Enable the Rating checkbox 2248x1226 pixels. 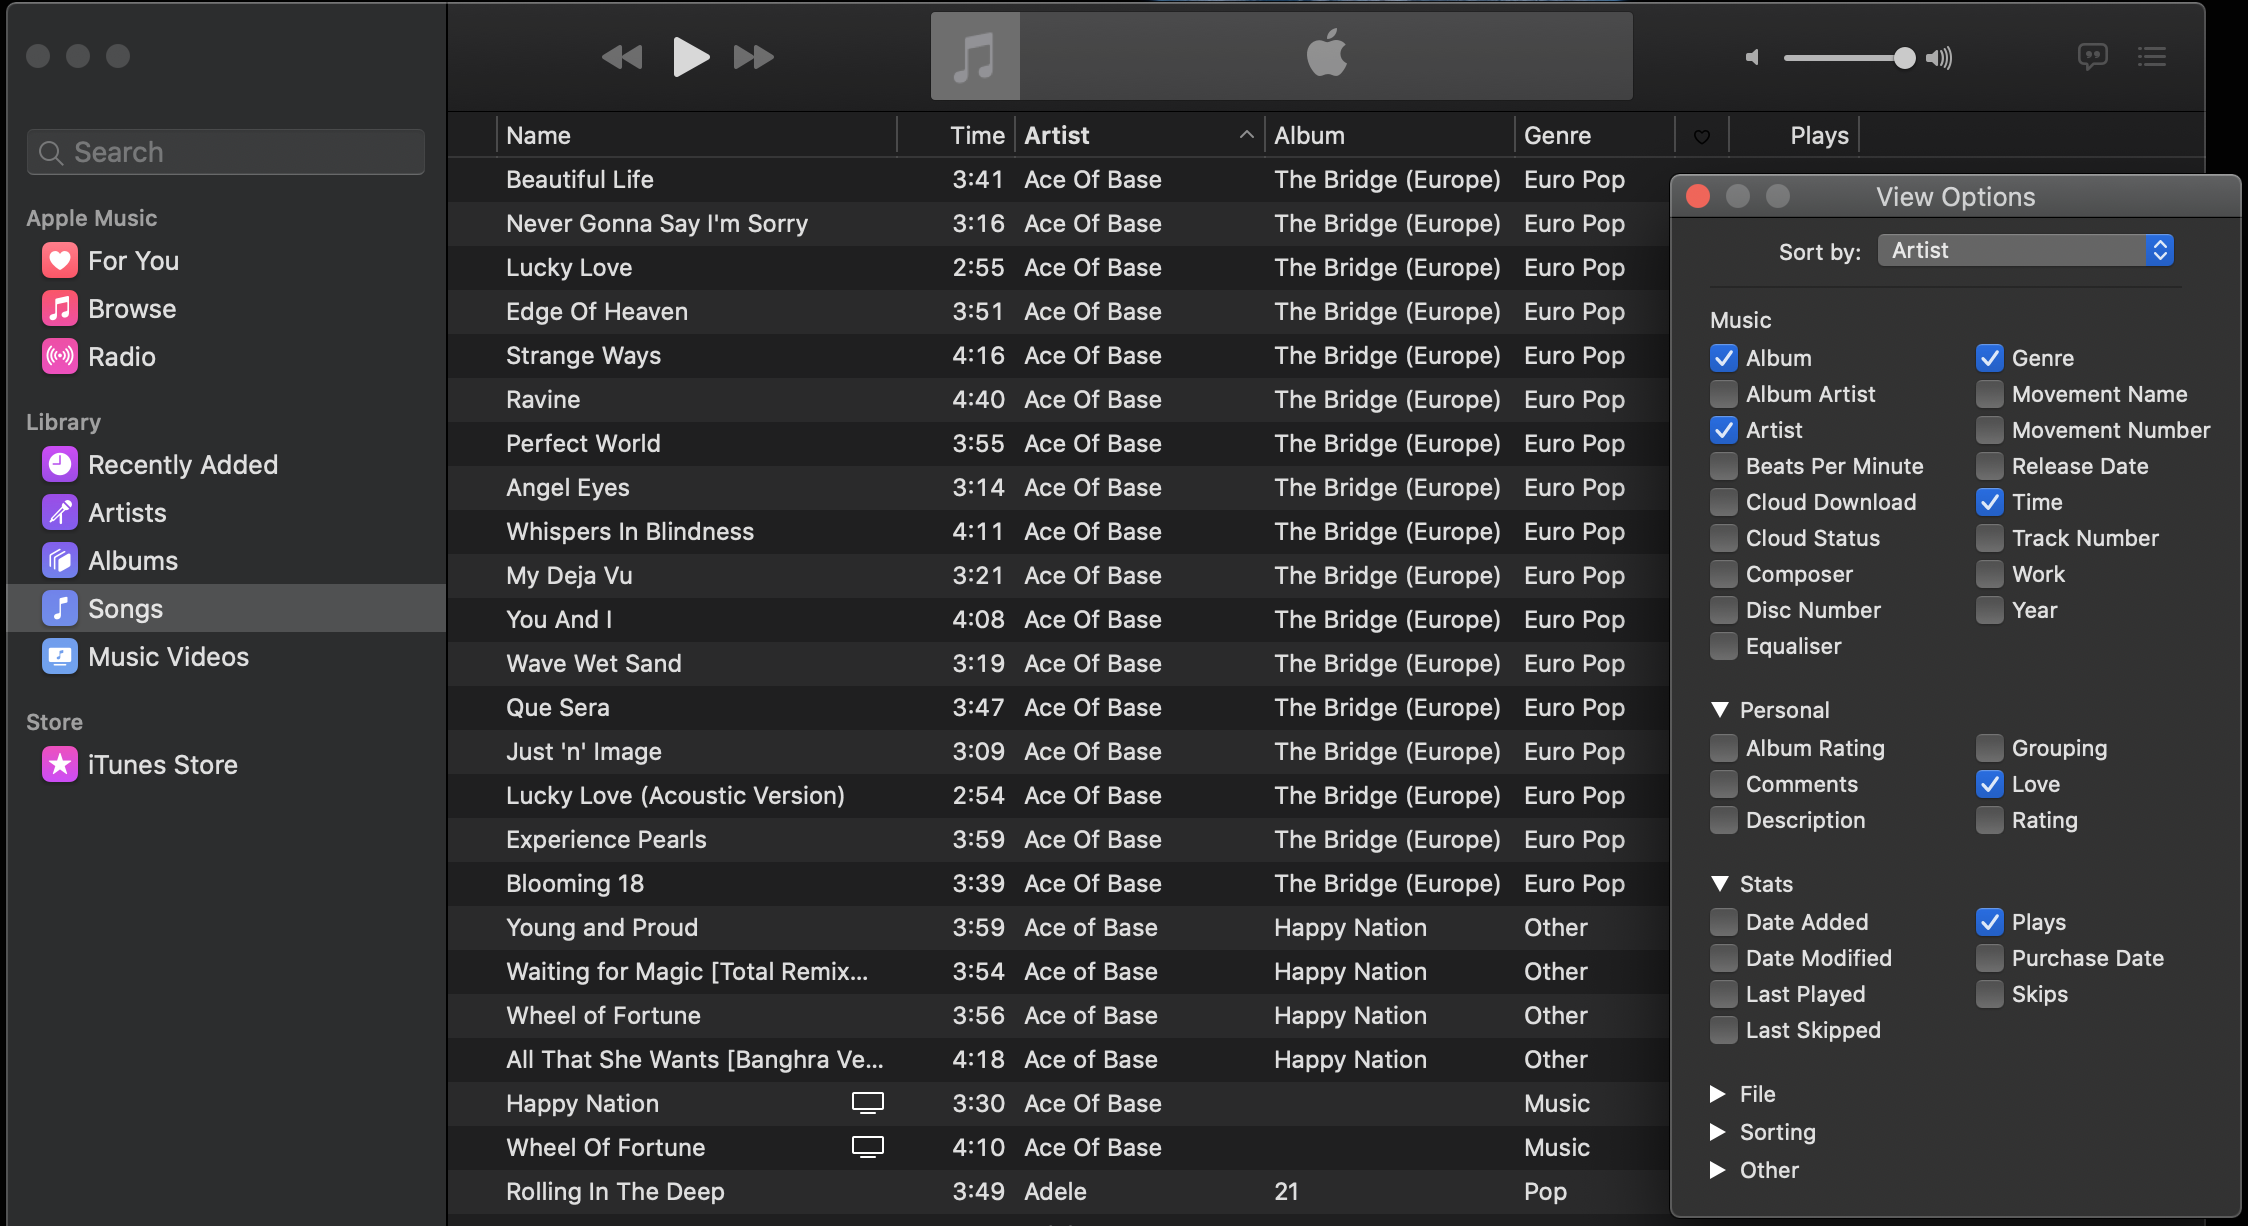pyautogui.click(x=1990, y=820)
